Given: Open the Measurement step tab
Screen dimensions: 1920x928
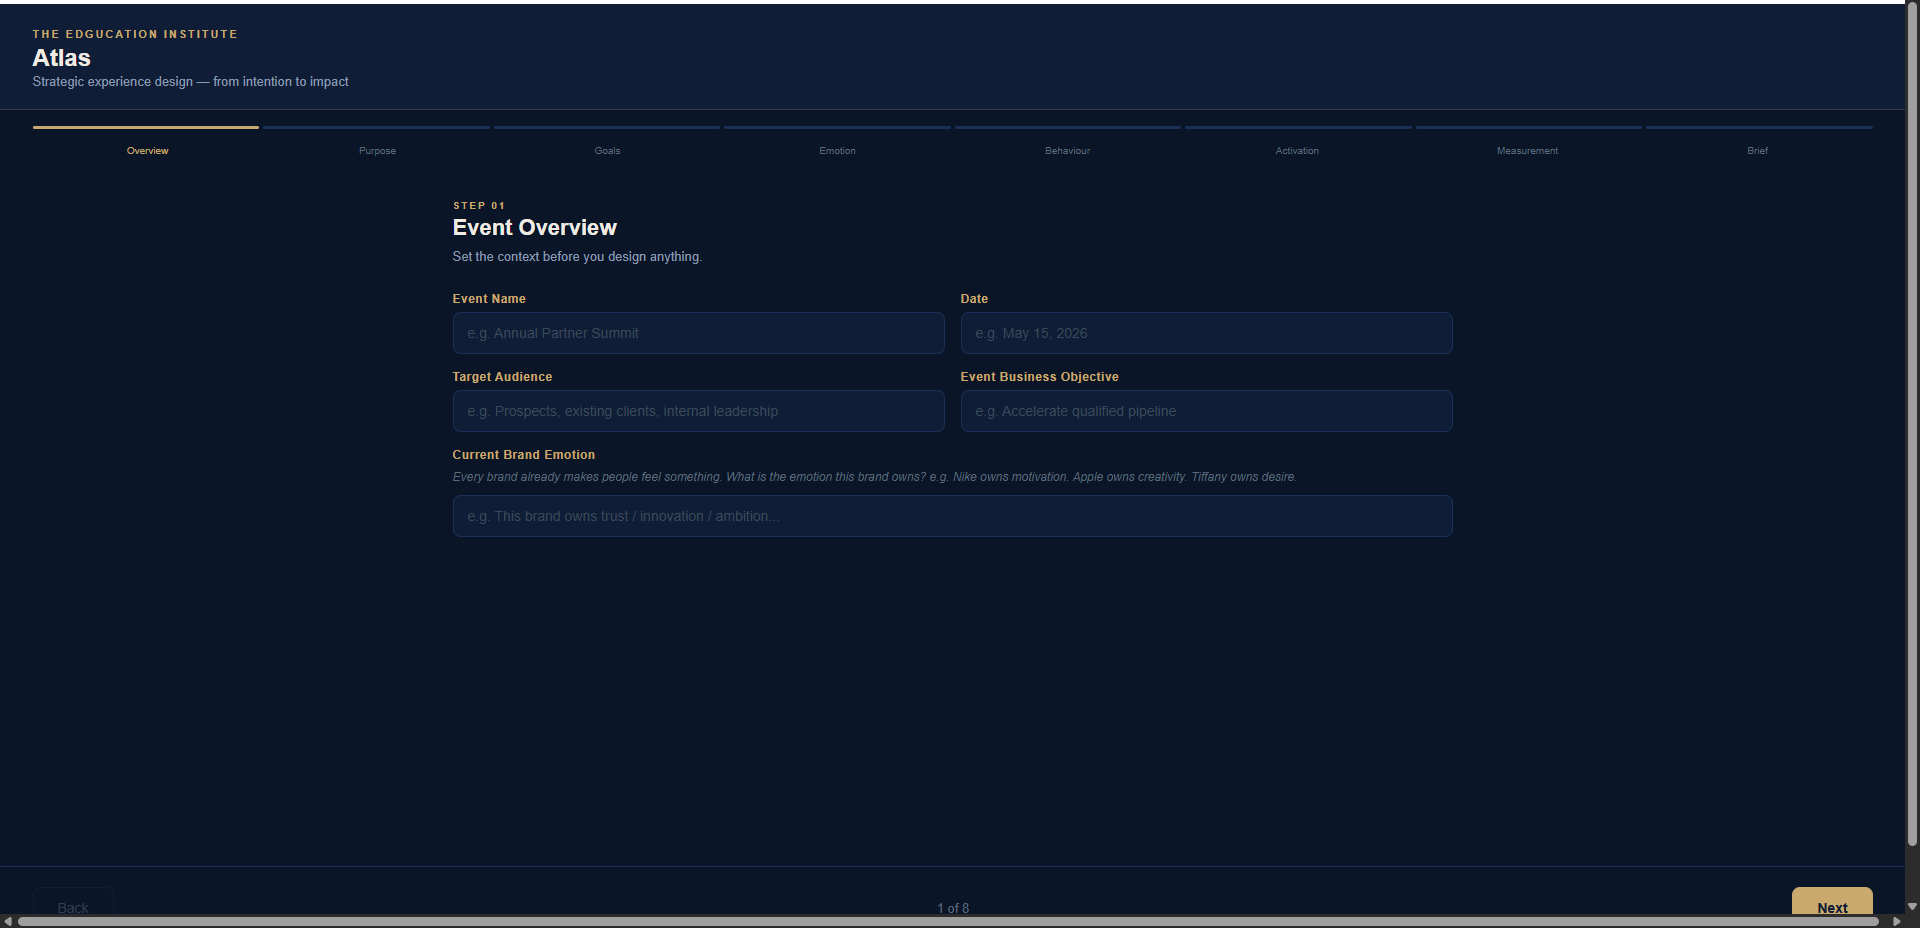Looking at the screenshot, I should click(1527, 150).
